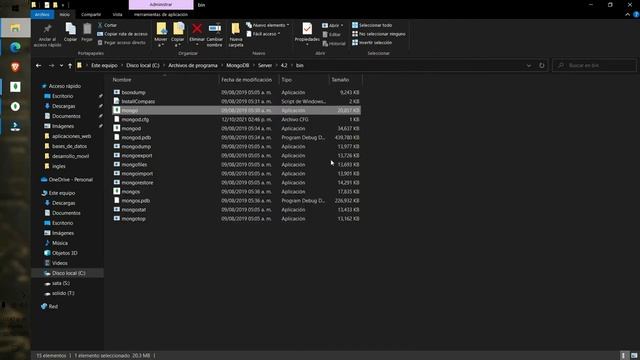Open Escritorio under Acceso rápido
This screenshot has width=640, height=360.
click(62, 96)
